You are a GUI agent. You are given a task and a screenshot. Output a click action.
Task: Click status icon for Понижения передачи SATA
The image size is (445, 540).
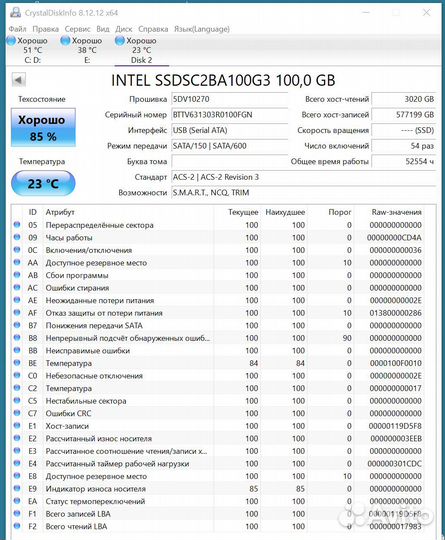17,325
